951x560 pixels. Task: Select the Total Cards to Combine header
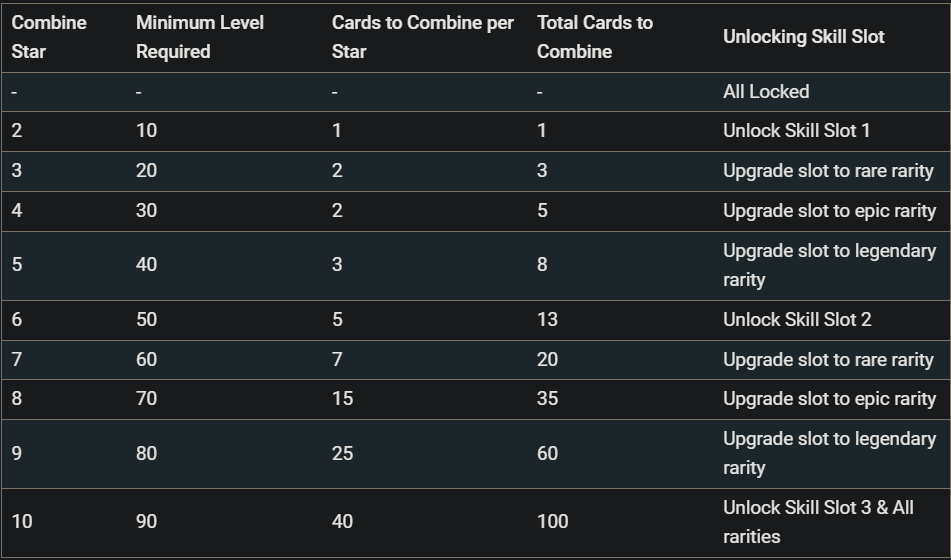(x=595, y=37)
